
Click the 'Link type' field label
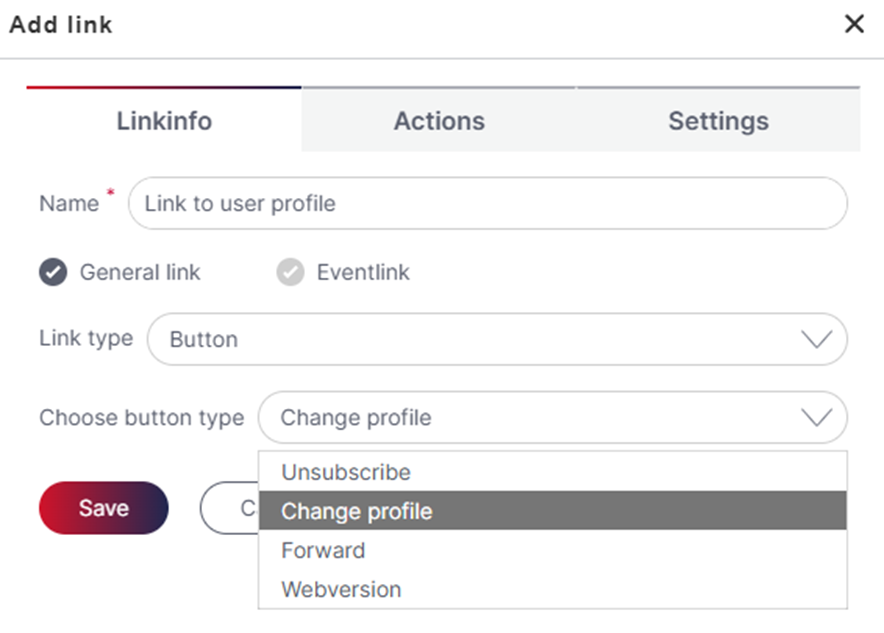tap(86, 338)
